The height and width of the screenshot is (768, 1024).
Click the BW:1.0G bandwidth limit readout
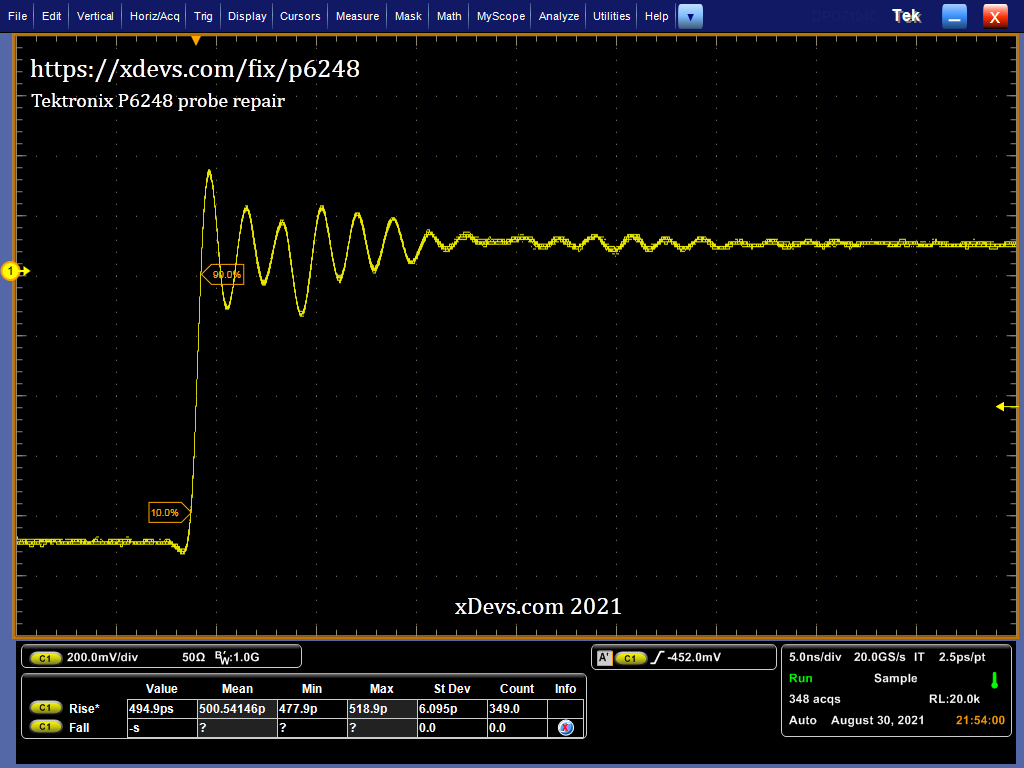pos(238,657)
